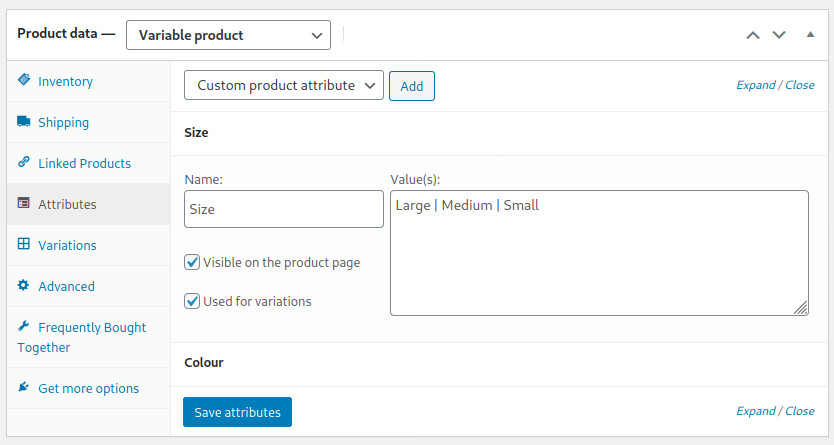This screenshot has height=445, width=834.
Task: Expand the Colour attribute section
Action: coord(499,363)
